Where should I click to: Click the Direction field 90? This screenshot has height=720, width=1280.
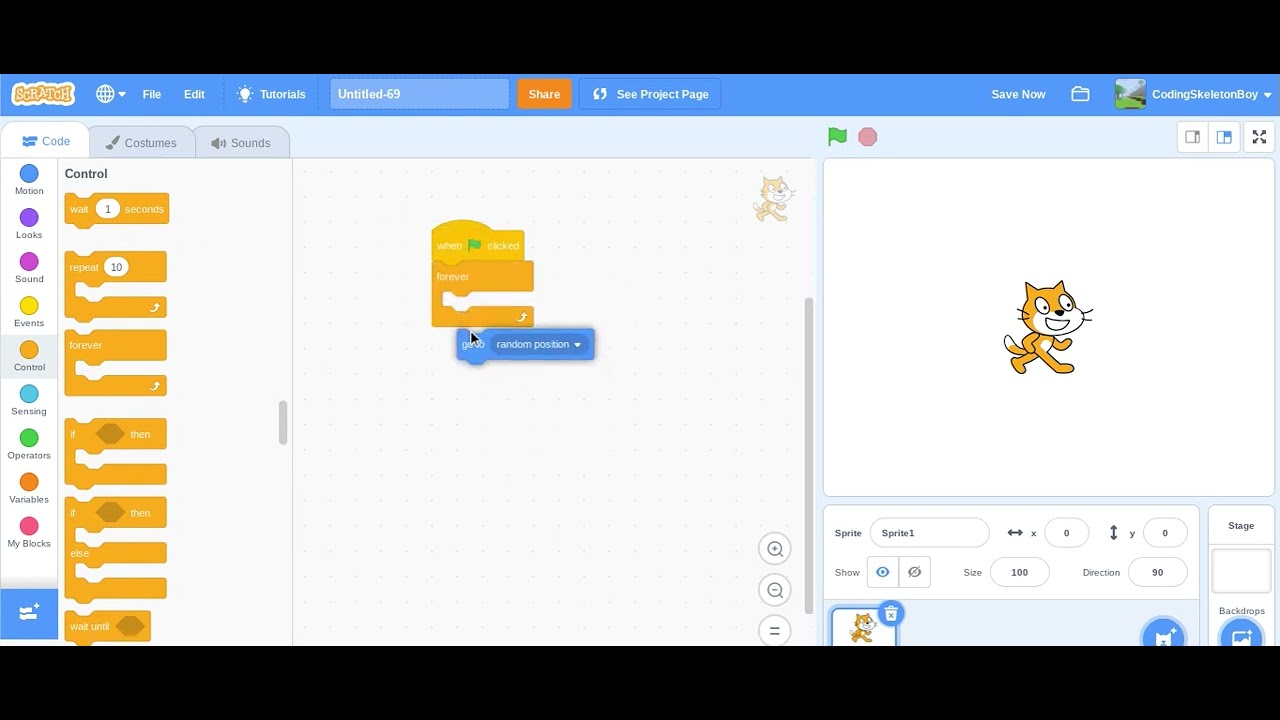(1157, 572)
